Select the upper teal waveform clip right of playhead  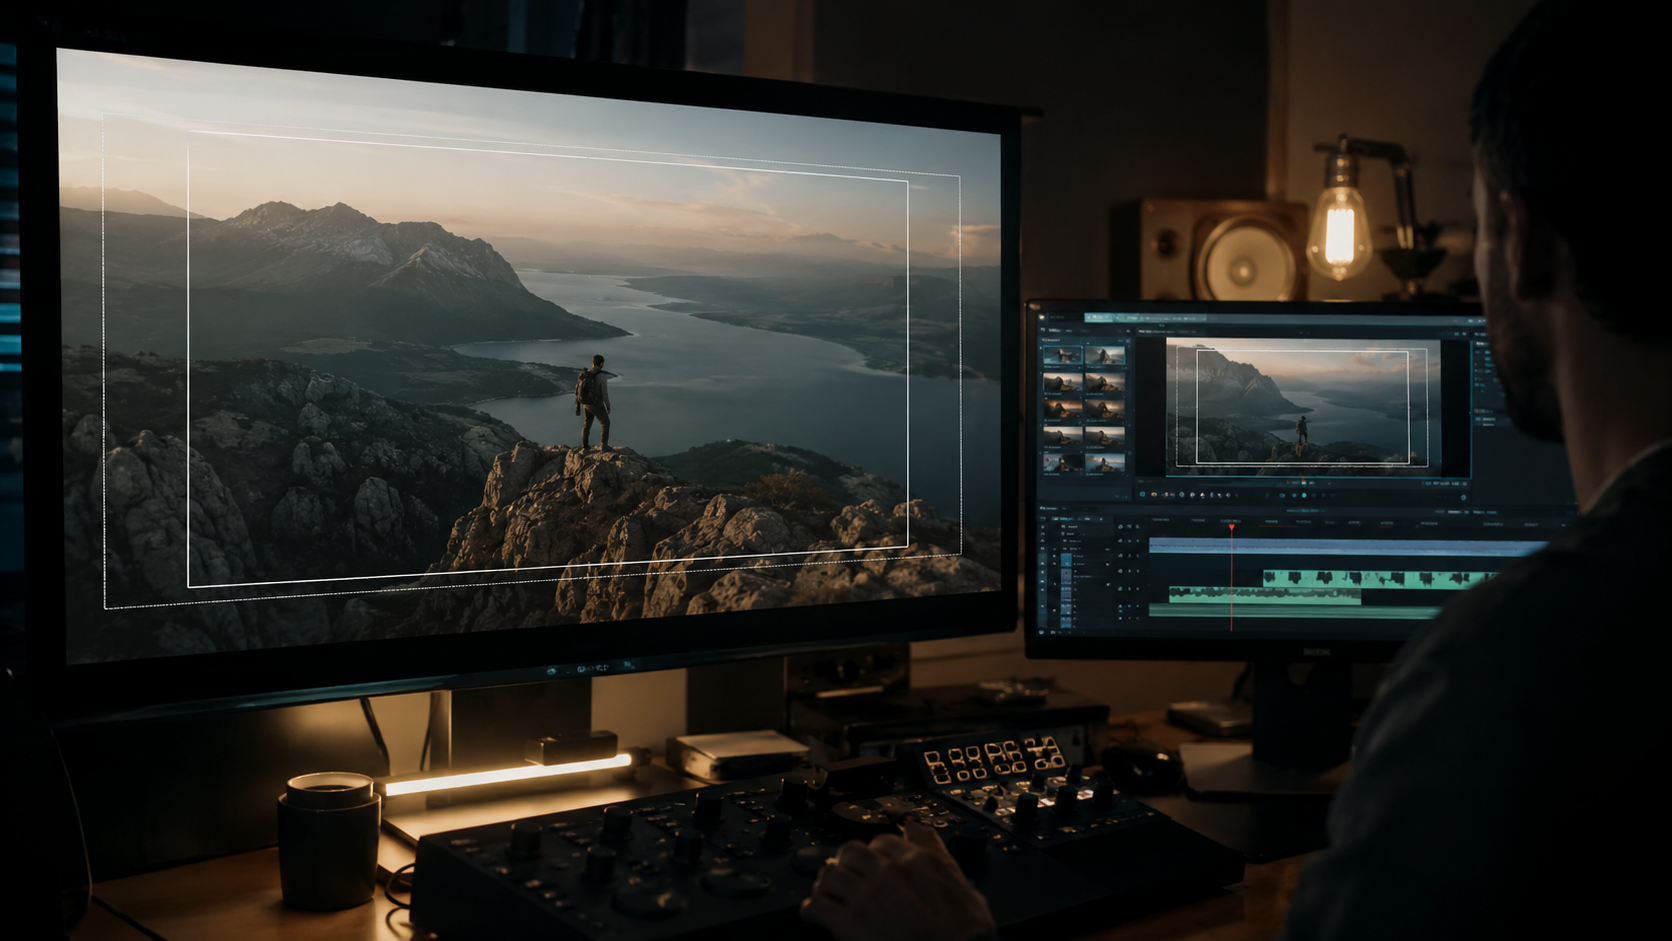point(1380,579)
